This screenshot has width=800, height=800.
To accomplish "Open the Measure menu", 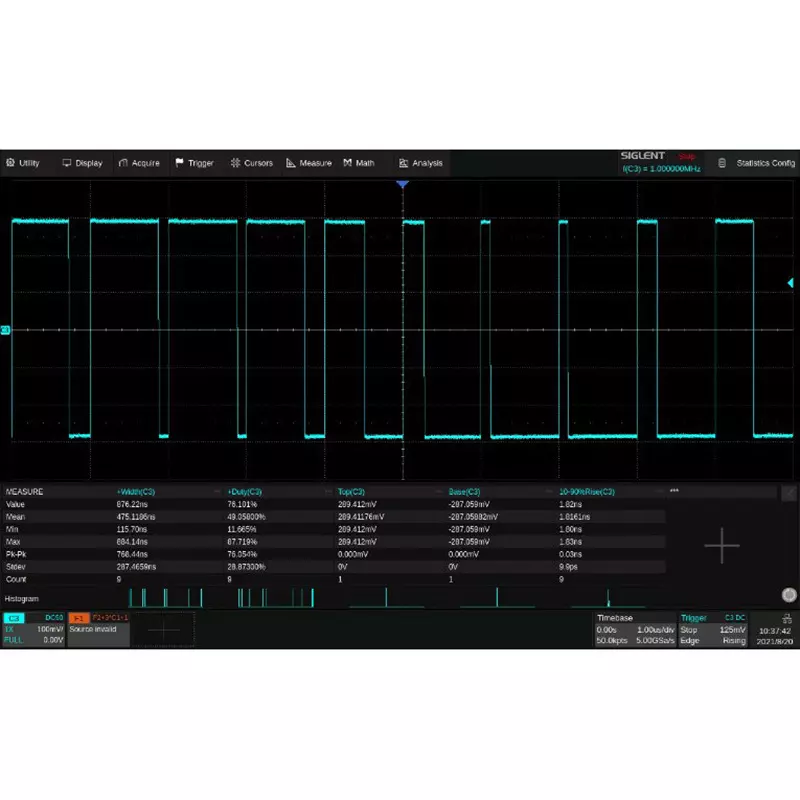I will (x=309, y=163).
